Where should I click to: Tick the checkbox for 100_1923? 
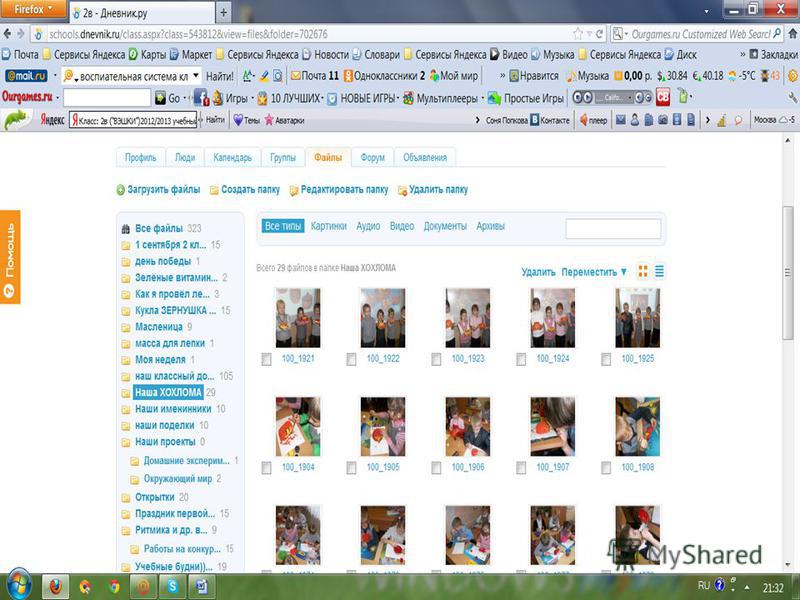[x=436, y=360]
